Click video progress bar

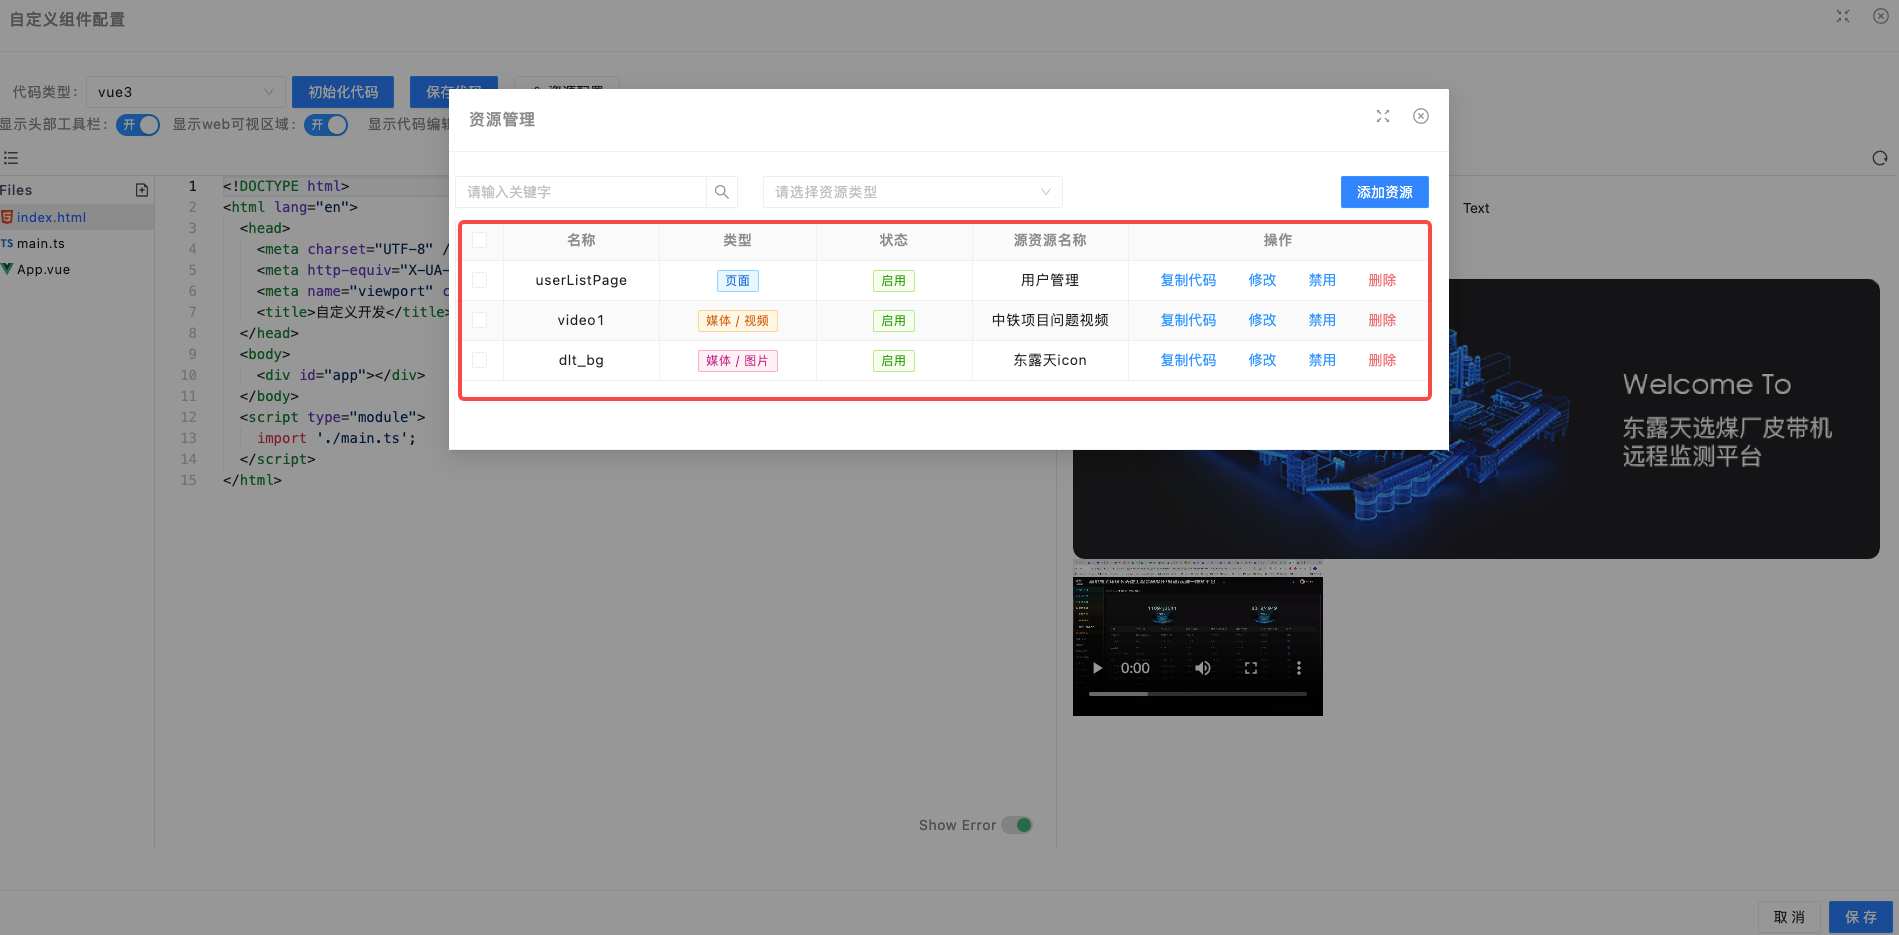(1197, 693)
